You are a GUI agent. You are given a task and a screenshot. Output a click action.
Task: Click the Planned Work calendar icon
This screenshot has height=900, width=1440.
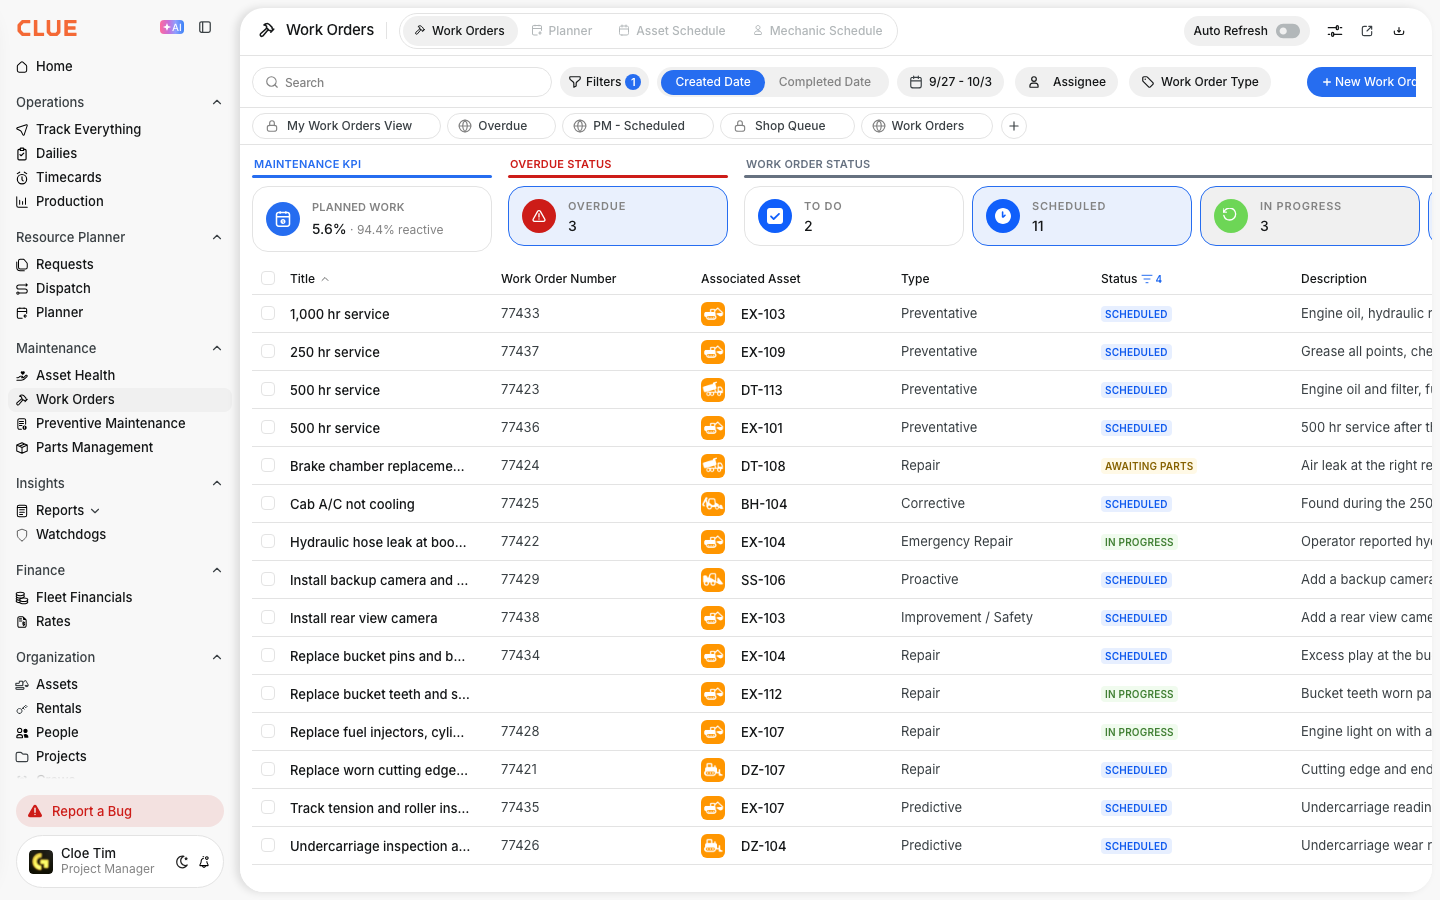click(x=283, y=220)
